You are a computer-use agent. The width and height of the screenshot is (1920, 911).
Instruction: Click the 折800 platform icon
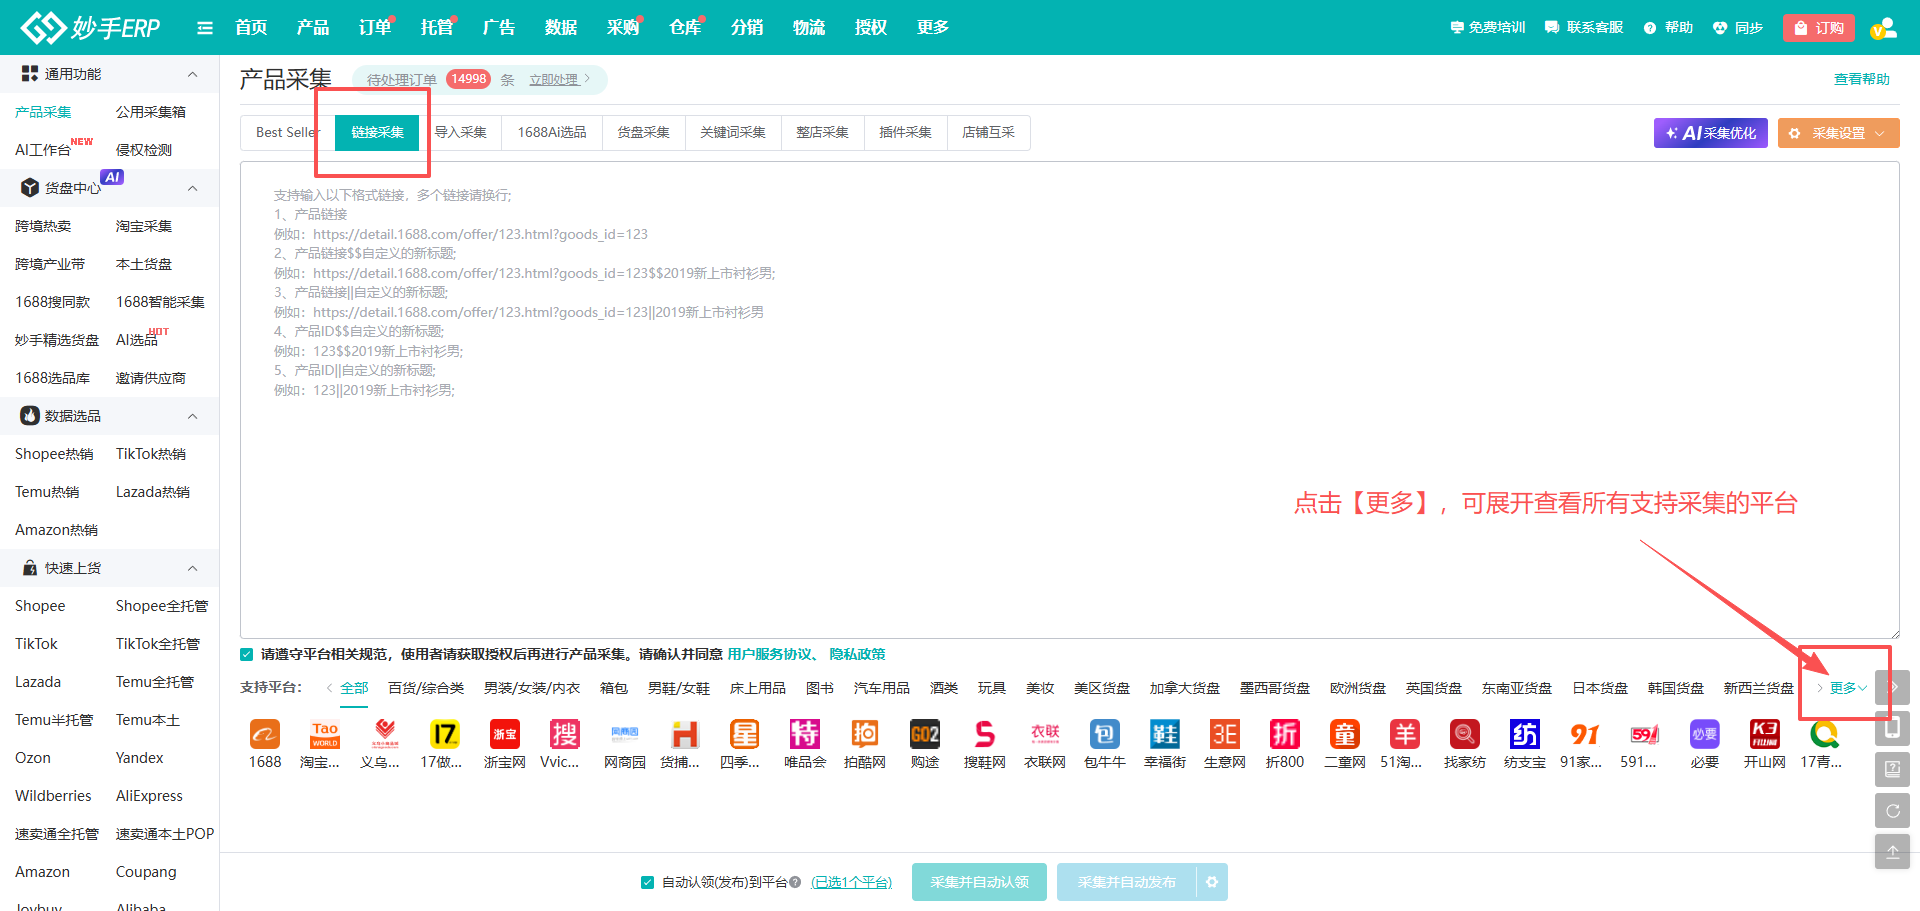[x=1284, y=735]
